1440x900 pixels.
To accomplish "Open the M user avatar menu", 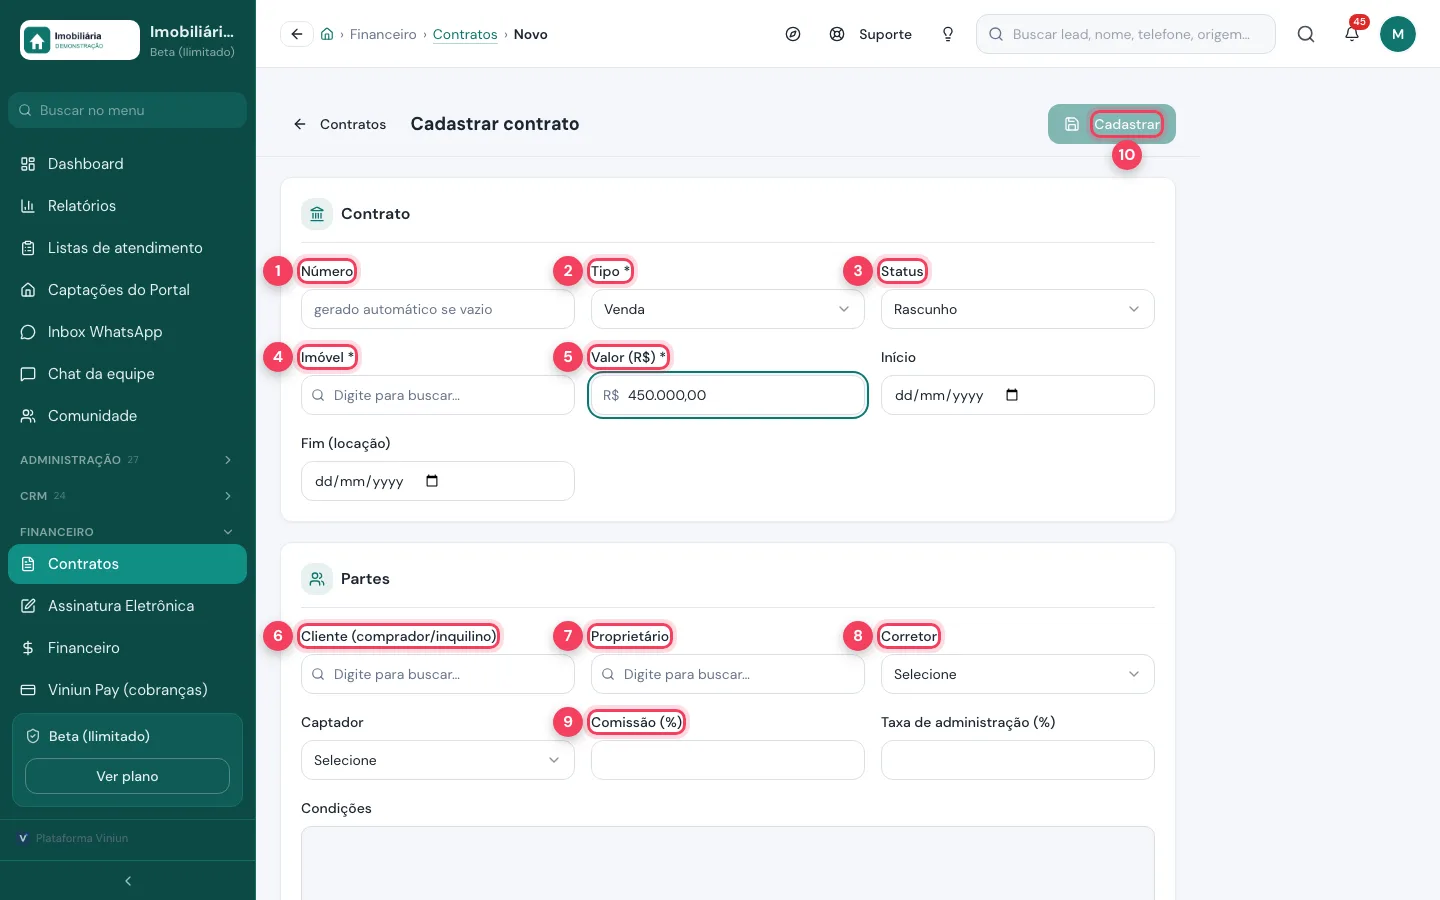I will point(1398,34).
